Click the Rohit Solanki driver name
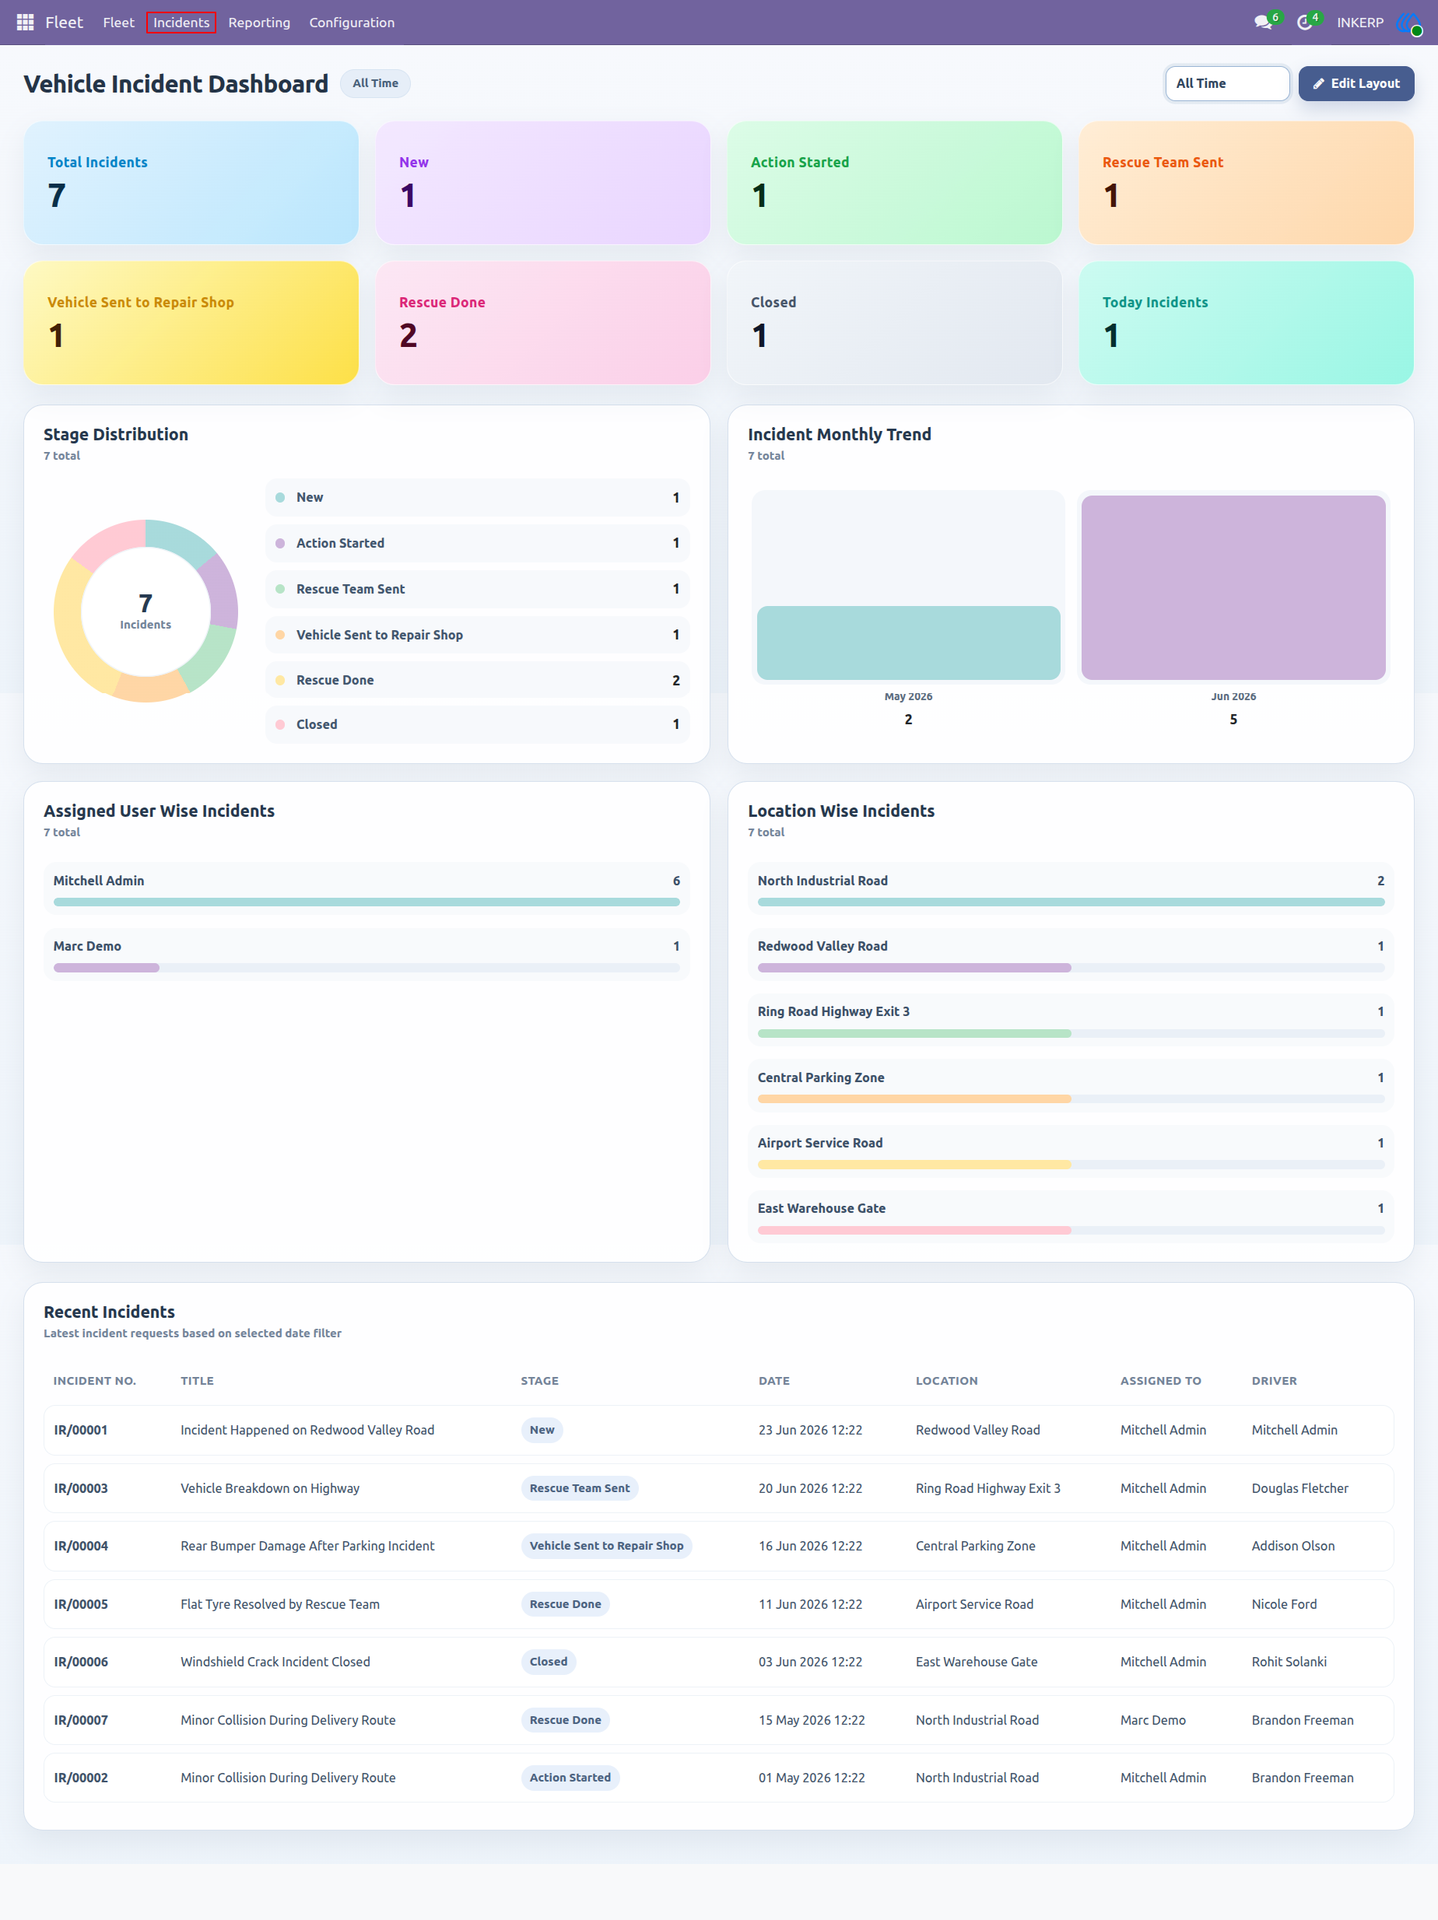This screenshot has height=1920, width=1438. 1289,1662
